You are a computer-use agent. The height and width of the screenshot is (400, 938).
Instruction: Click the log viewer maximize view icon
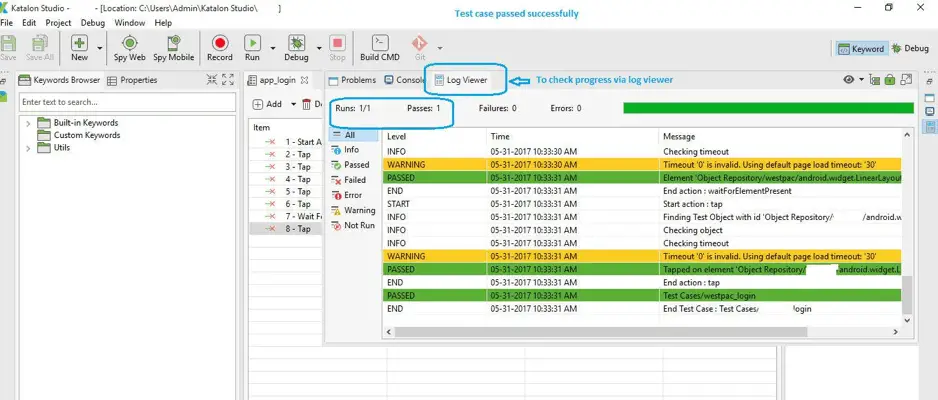coord(906,80)
